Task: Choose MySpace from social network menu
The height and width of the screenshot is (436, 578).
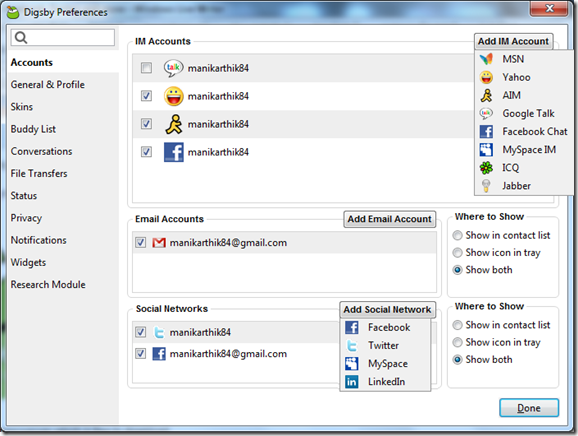Action: click(x=385, y=363)
